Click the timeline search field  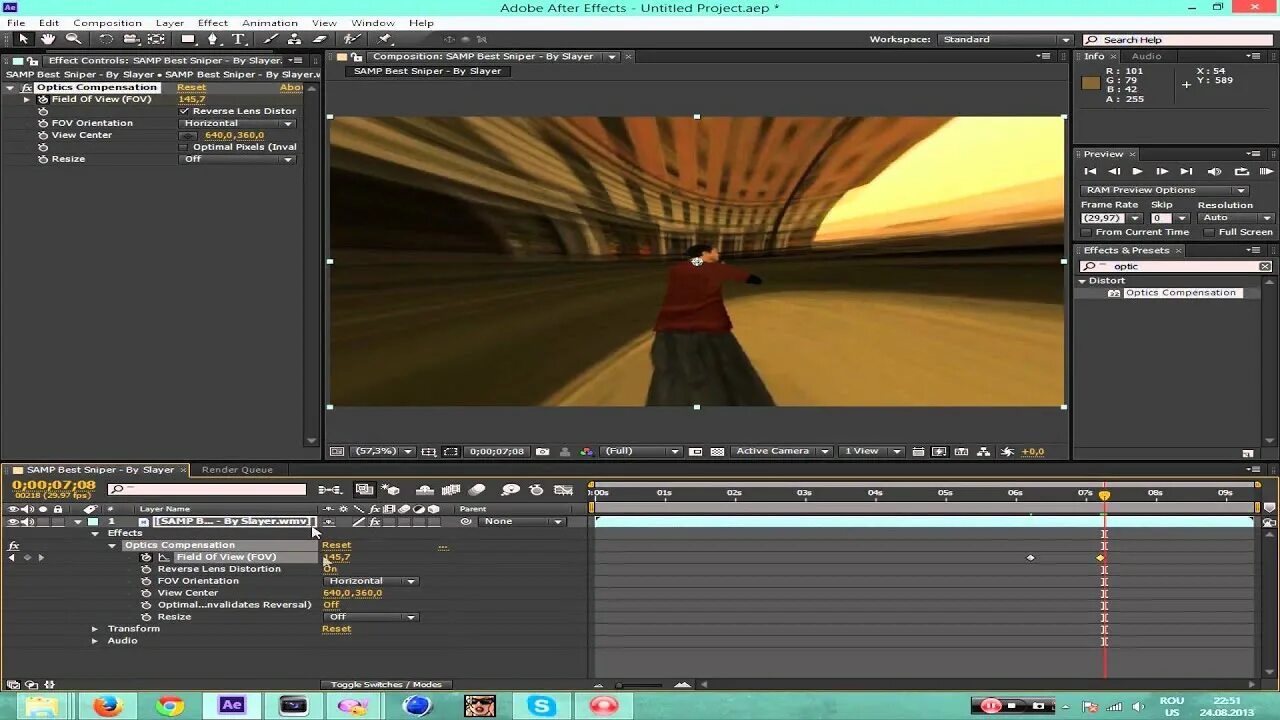click(207, 490)
